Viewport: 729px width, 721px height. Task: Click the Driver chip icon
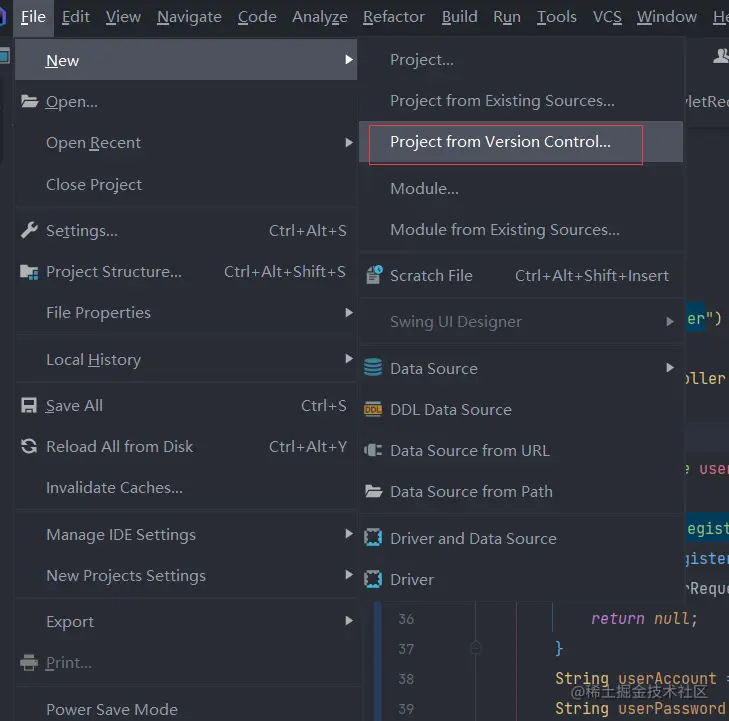click(x=373, y=579)
